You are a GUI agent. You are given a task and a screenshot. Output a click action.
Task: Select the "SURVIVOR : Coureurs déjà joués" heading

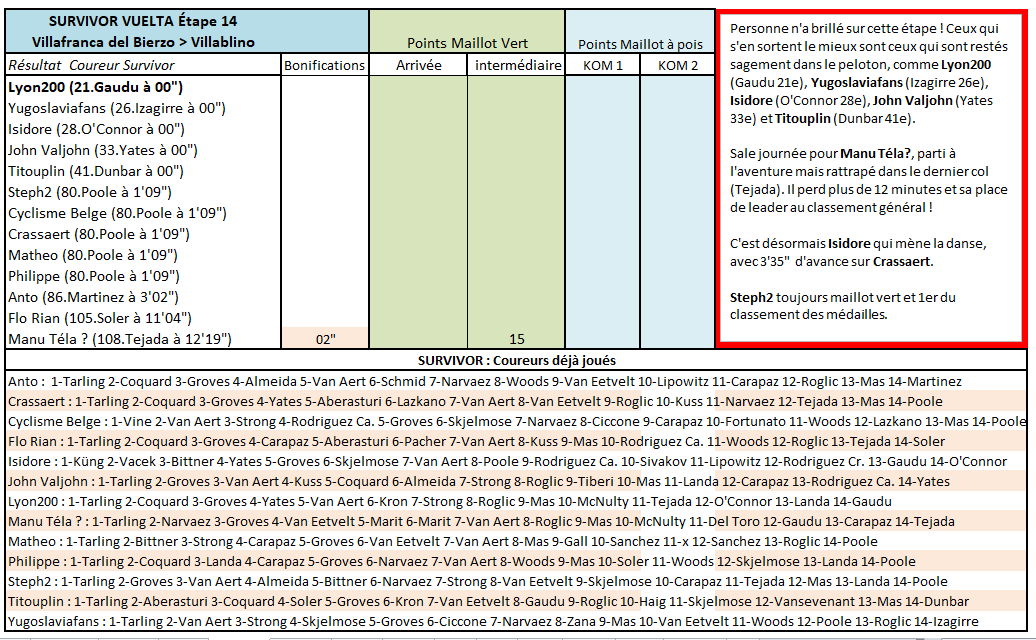click(516, 360)
